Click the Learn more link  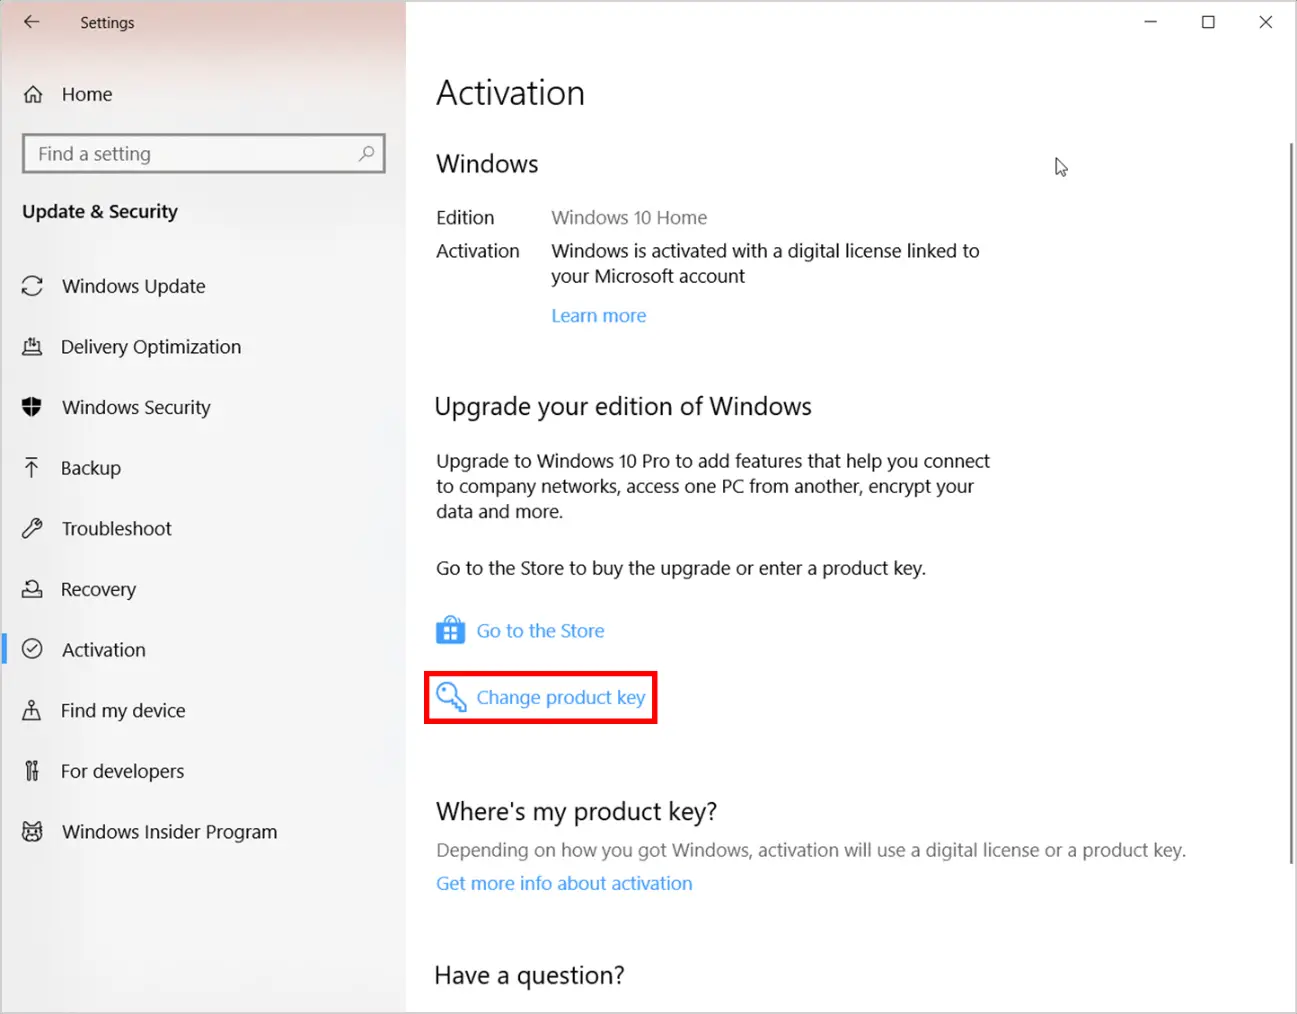(598, 316)
